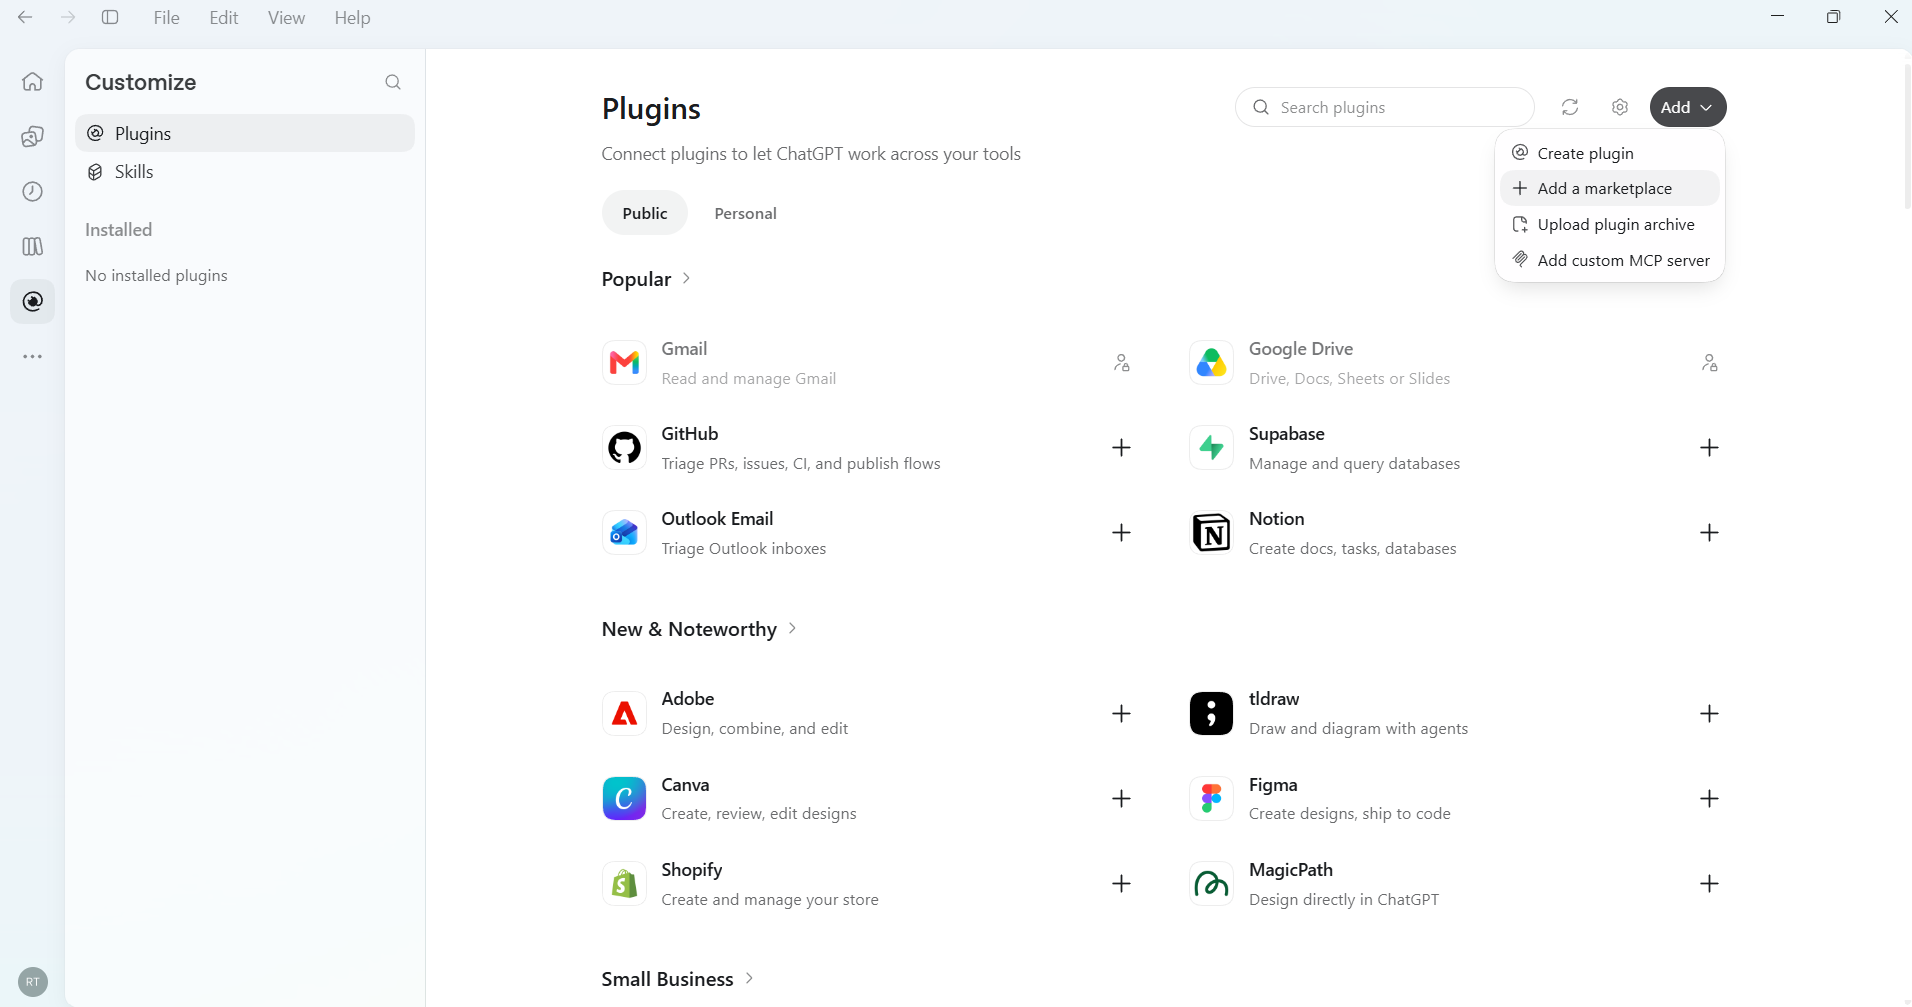This screenshot has width=1912, height=1007.
Task: Open the library icon in left rail
Action: click(x=33, y=246)
